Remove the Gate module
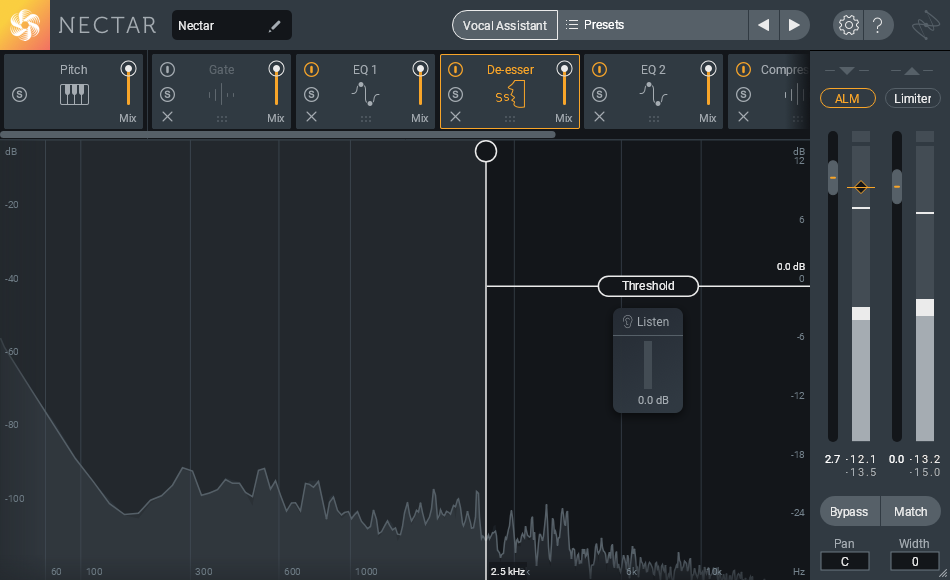 (x=167, y=117)
